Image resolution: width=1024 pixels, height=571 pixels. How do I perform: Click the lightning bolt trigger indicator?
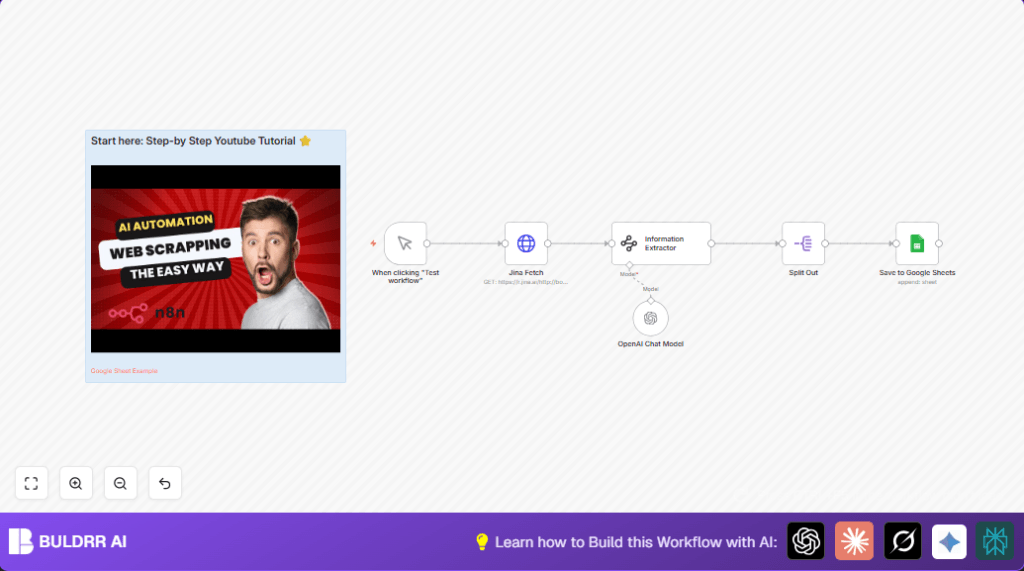coord(374,244)
